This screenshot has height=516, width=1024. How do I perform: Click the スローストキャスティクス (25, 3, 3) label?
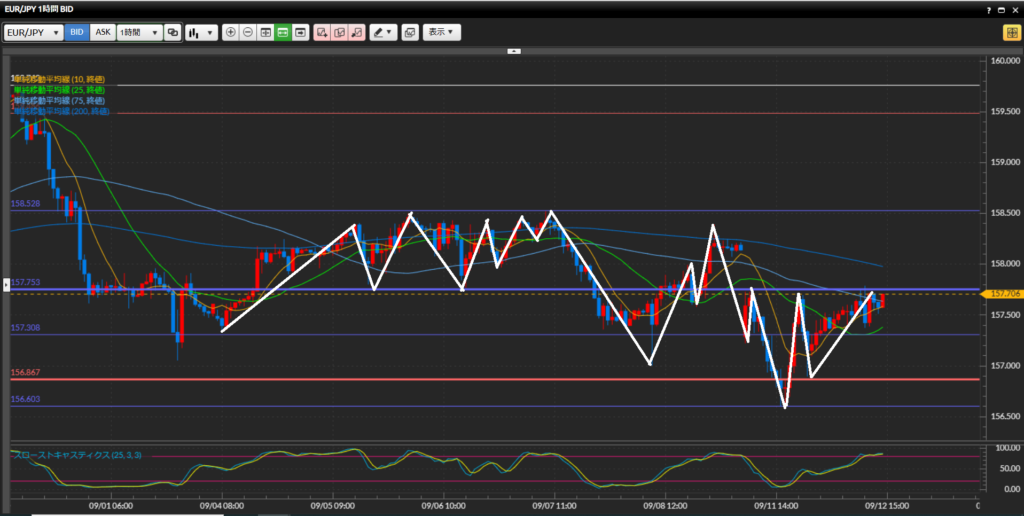pyautogui.click(x=77, y=455)
